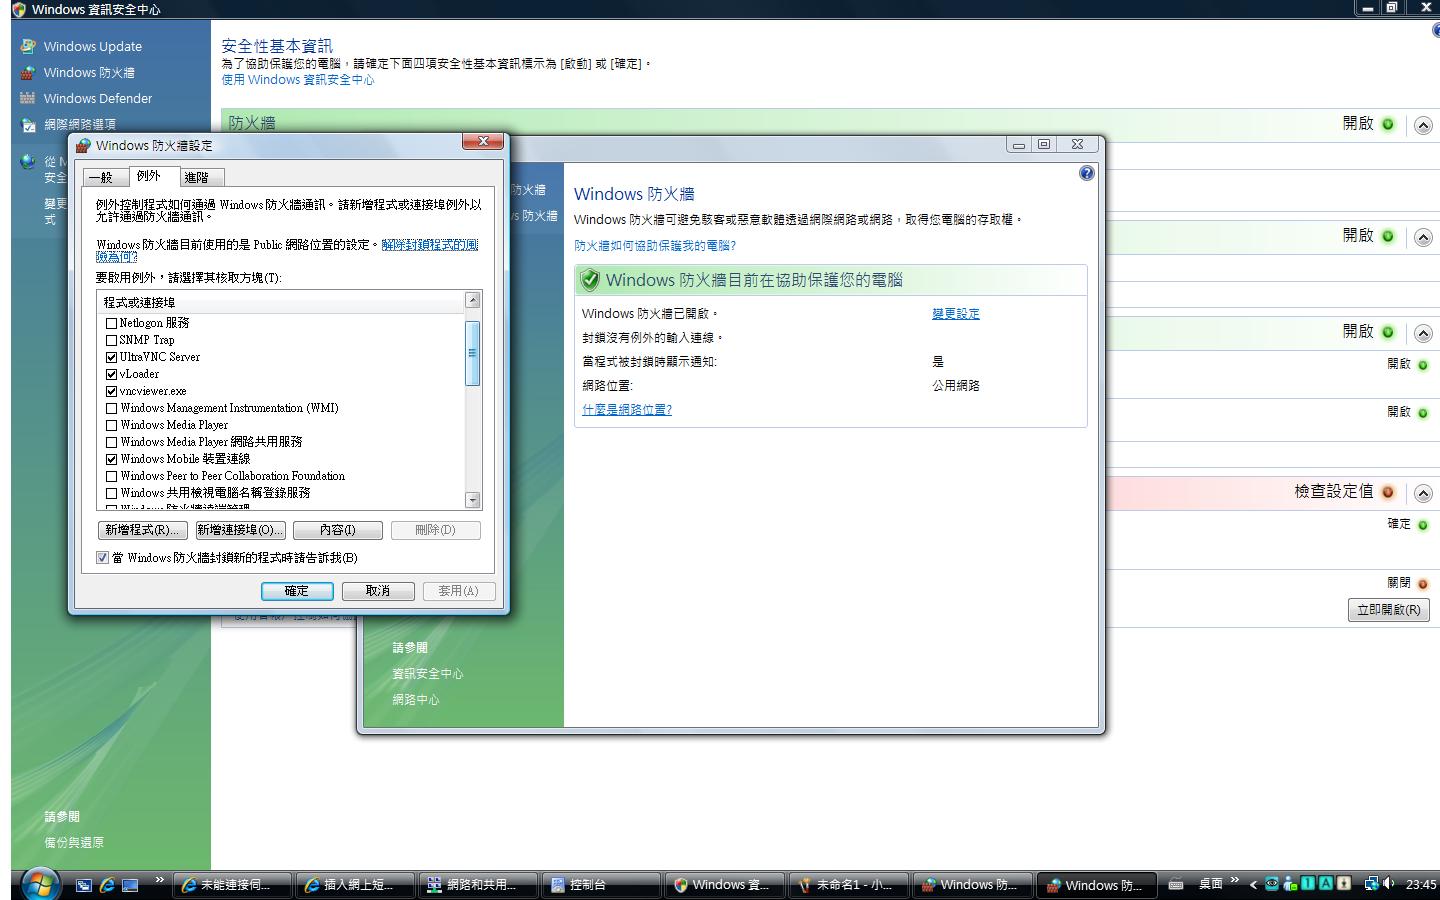Click red status indicator beside 檢查設定值

[1388, 492]
